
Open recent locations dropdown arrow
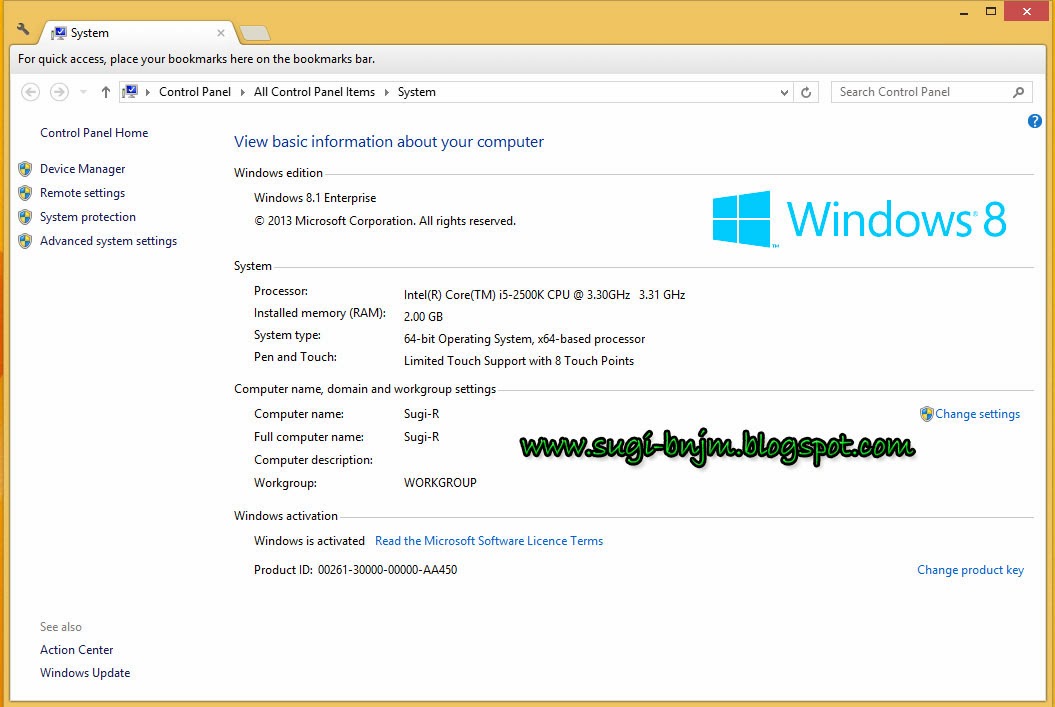coord(83,92)
